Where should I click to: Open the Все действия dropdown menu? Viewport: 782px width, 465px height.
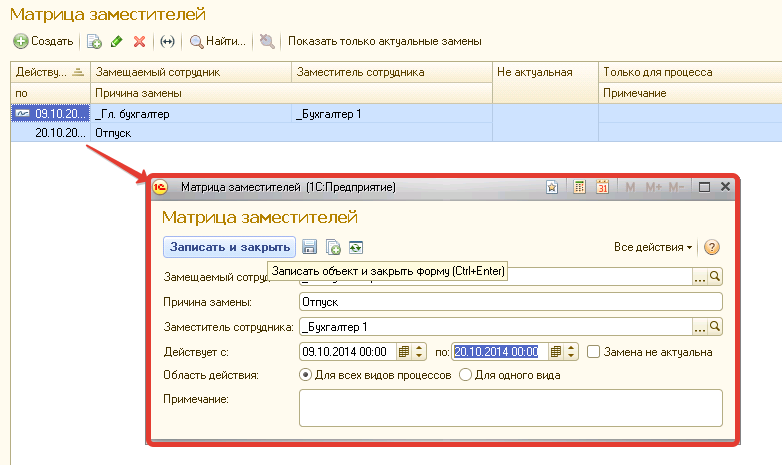[653, 247]
